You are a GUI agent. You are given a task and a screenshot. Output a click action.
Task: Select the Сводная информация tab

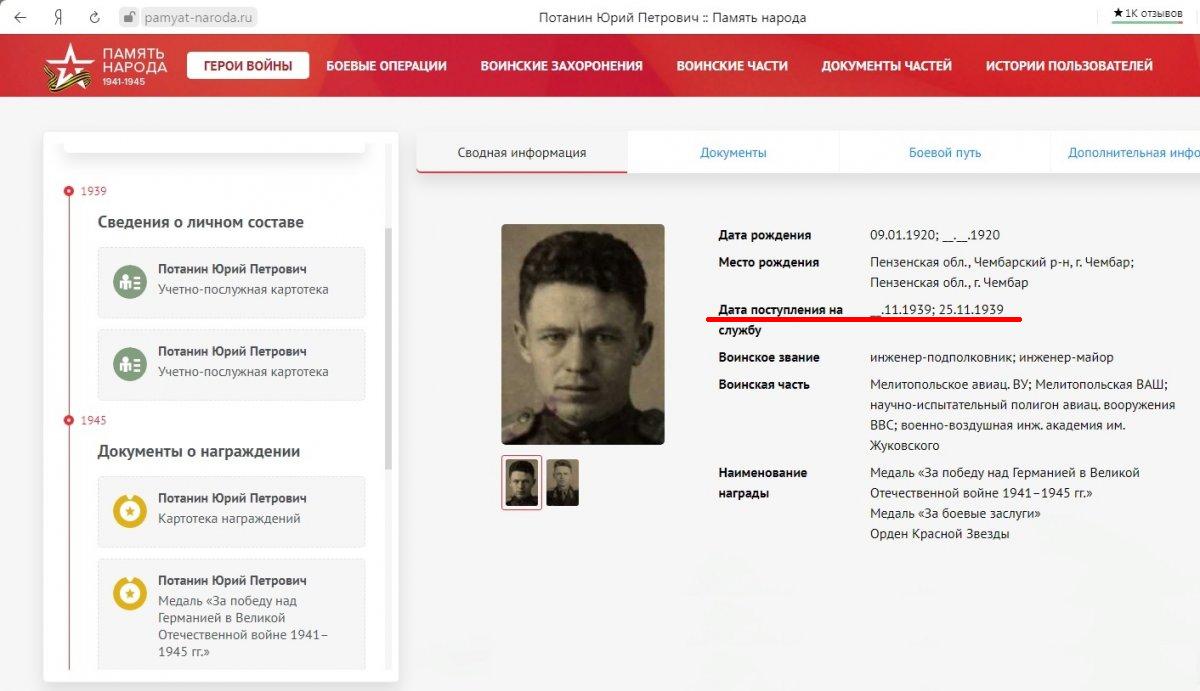[x=522, y=153]
